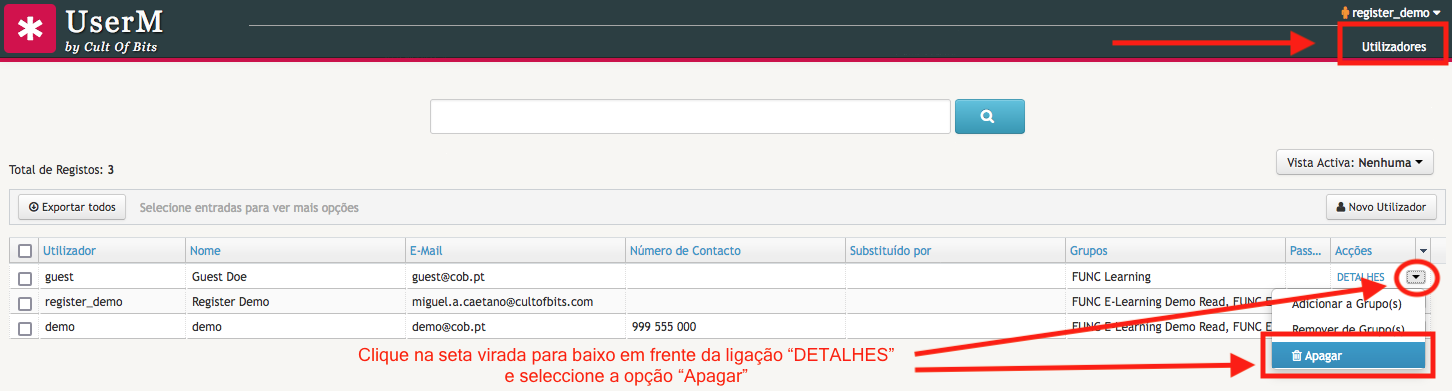Click the guest@cob.pt email cell
This screenshot has height=391, width=1452.
click(x=448, y=276)
